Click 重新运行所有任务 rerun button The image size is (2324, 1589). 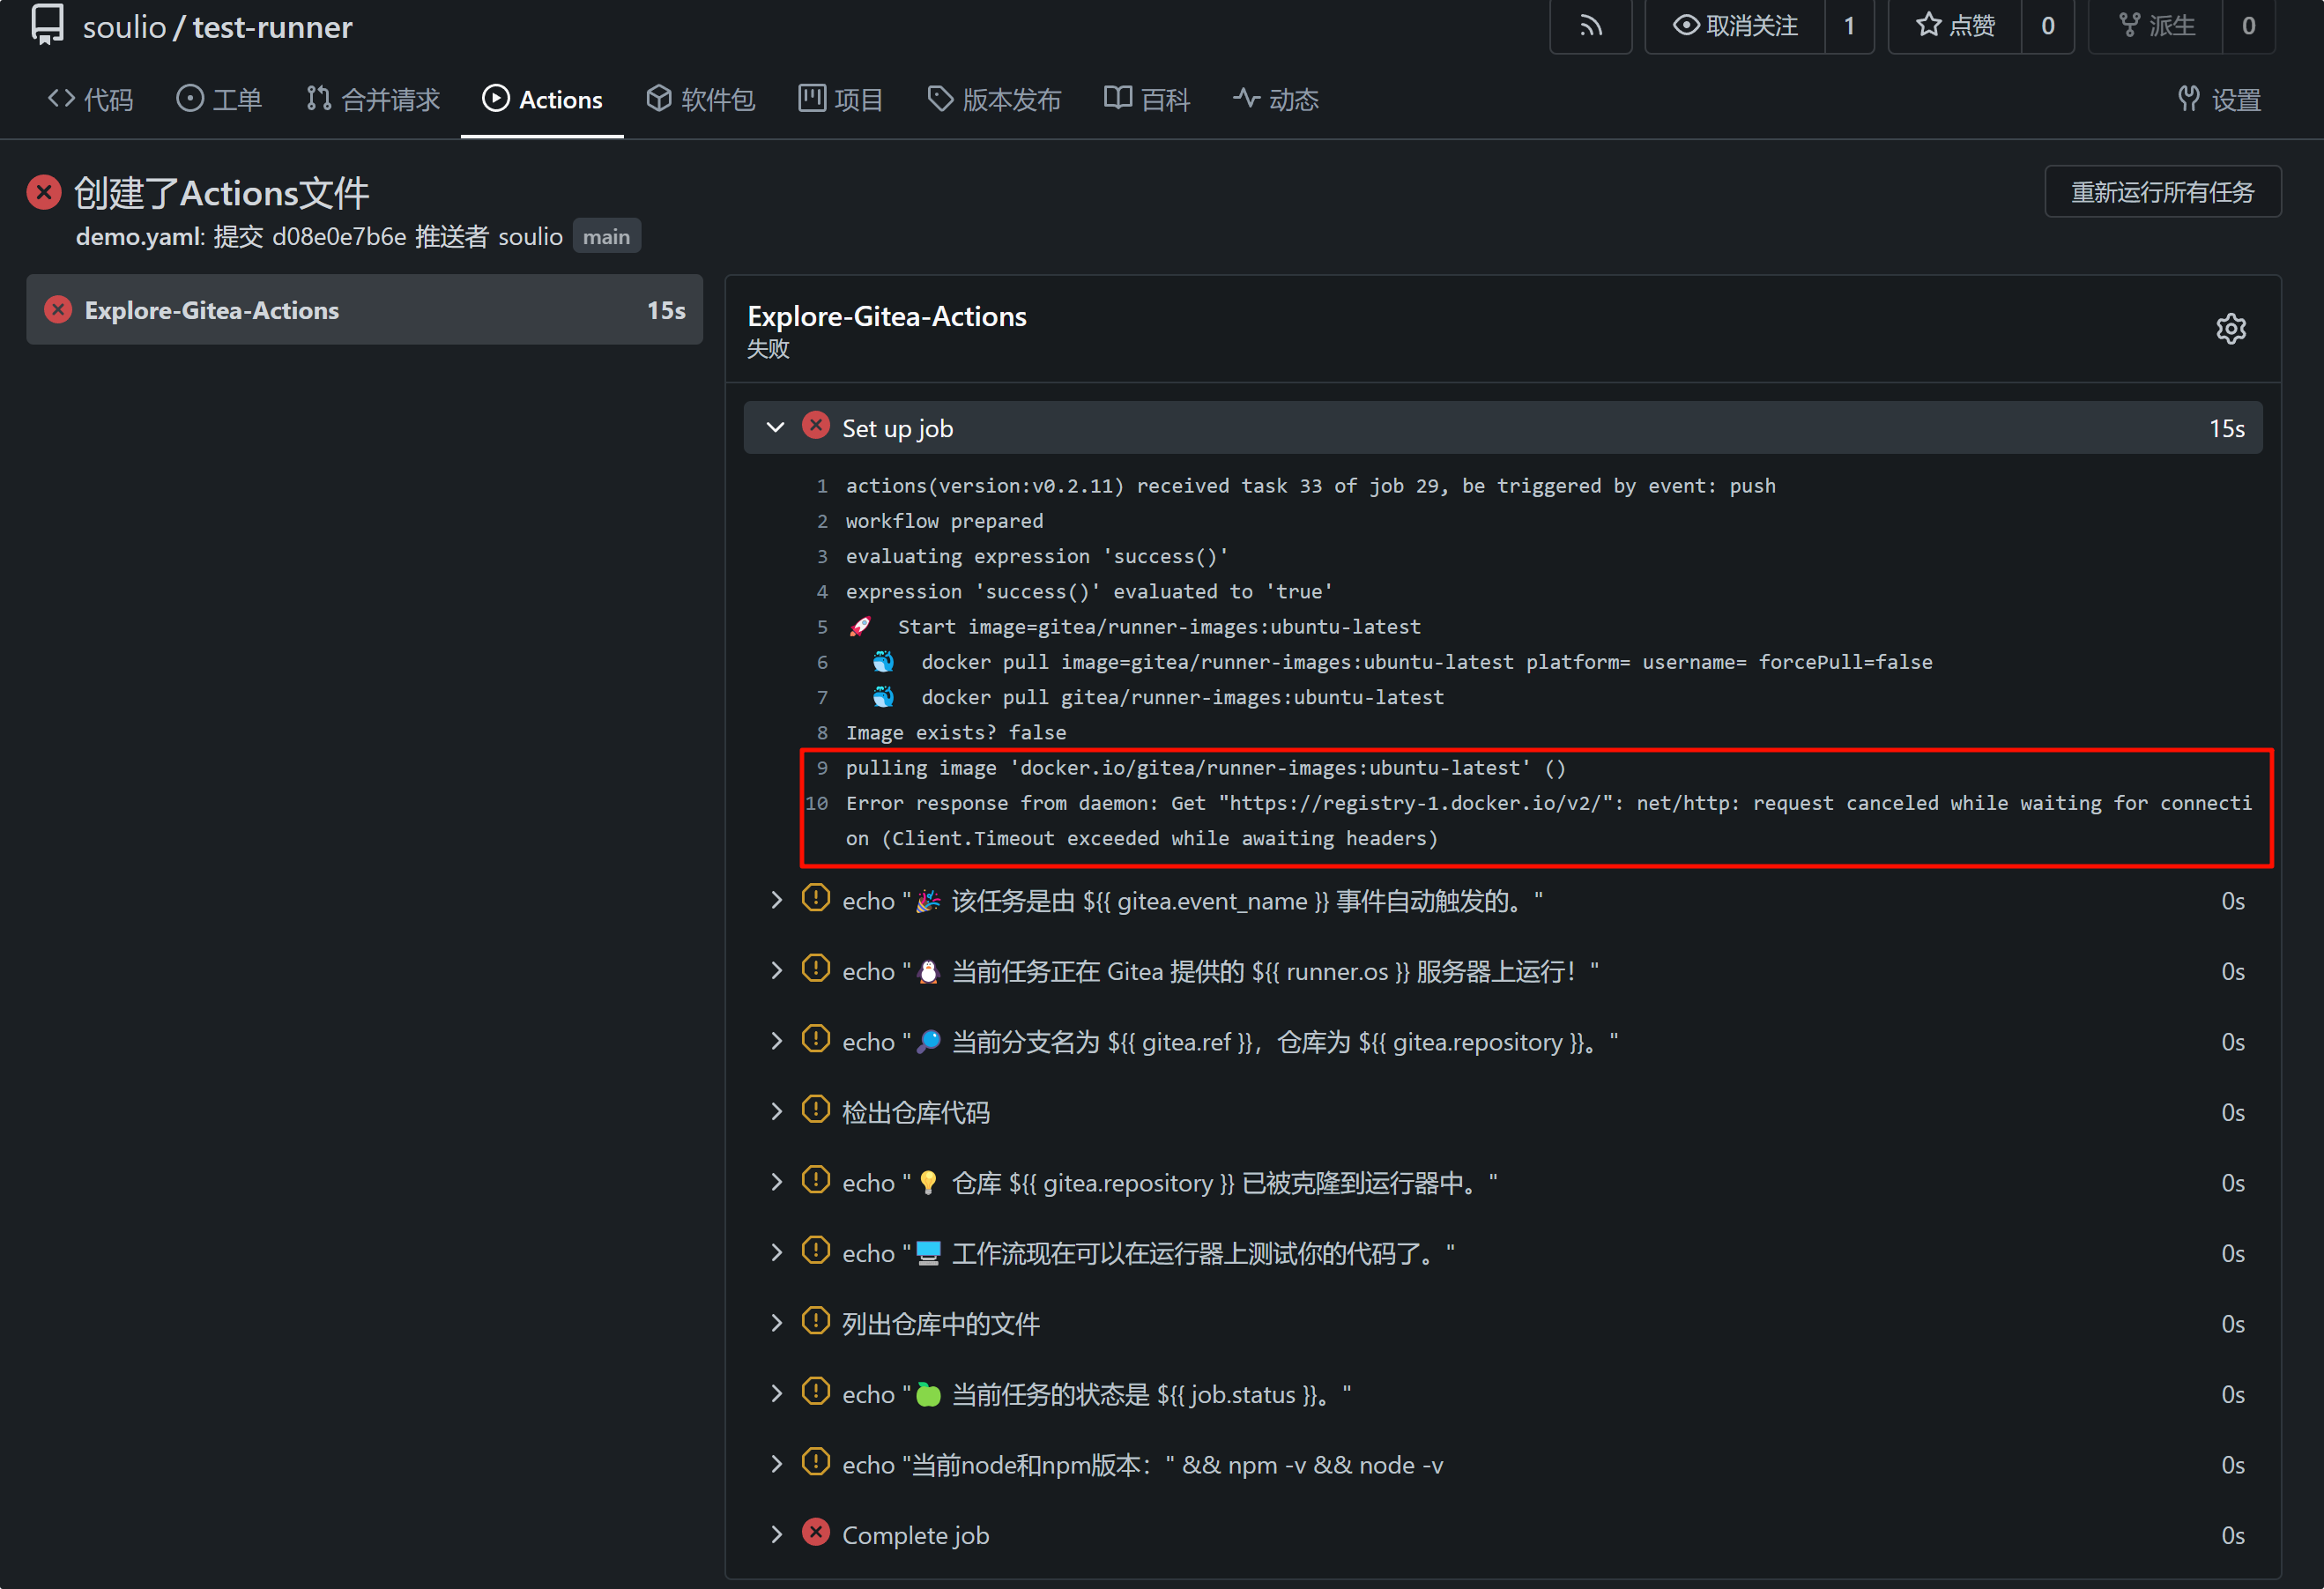(x=2162, y=192)
